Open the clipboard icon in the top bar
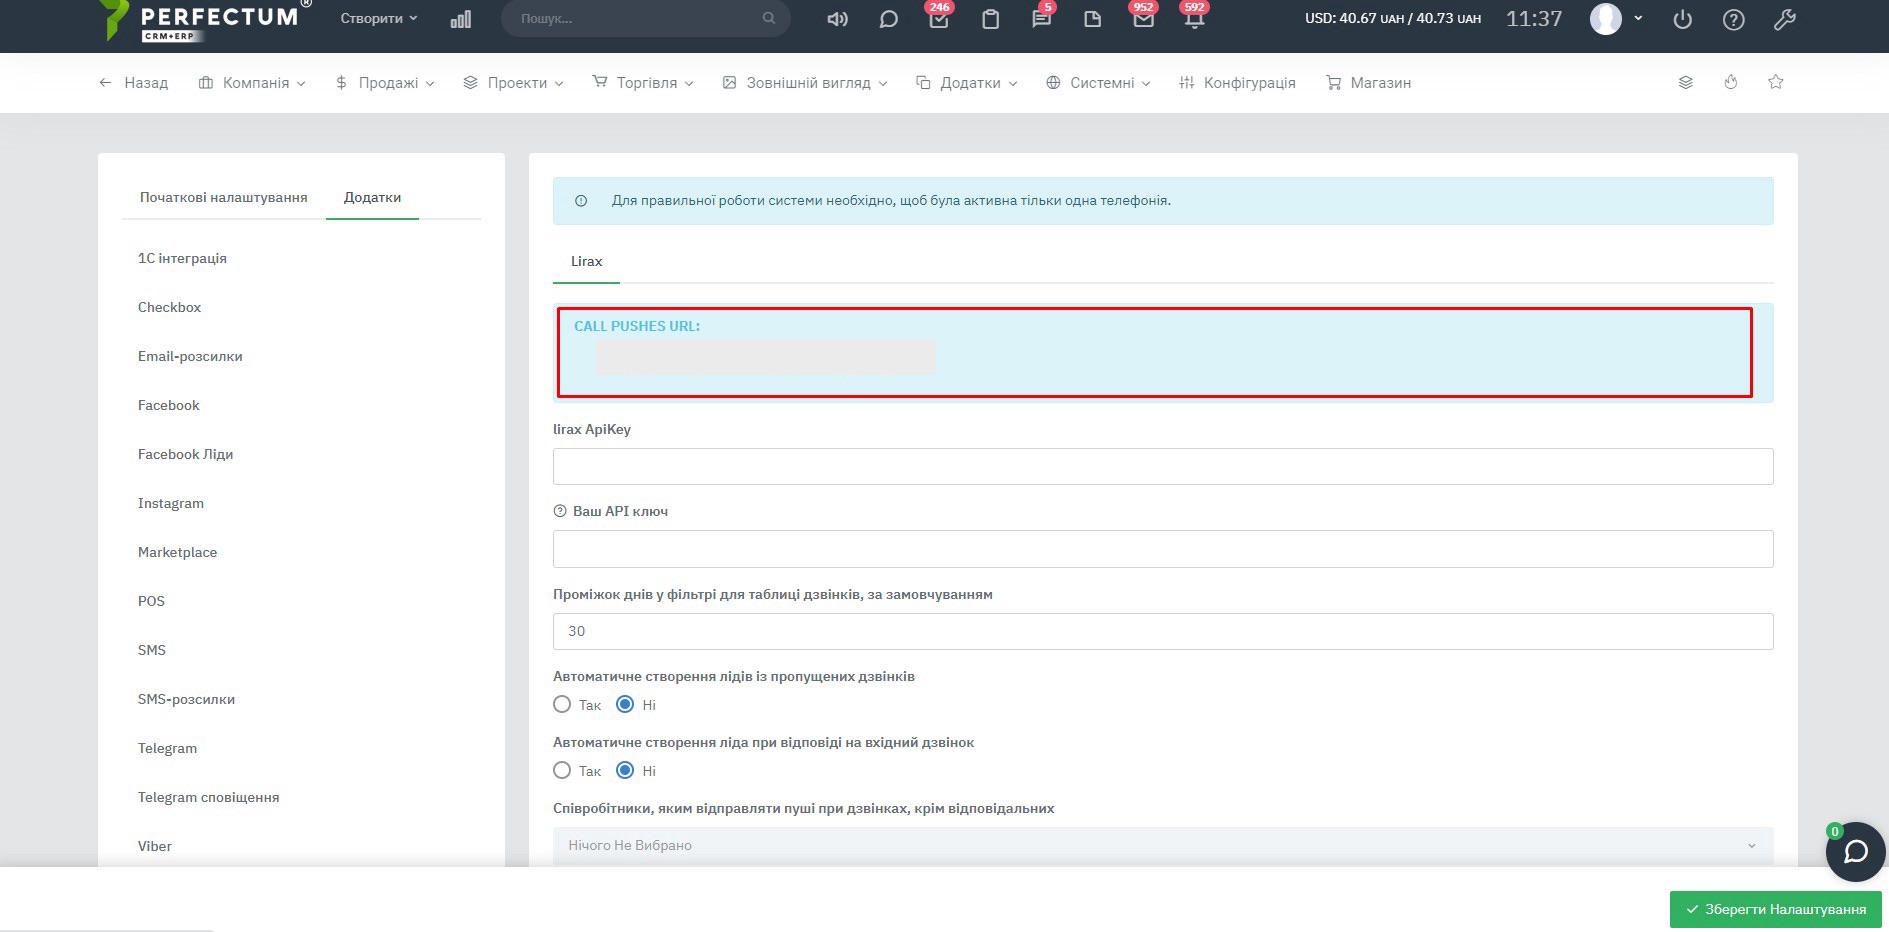Image resolution: width=1889 pixels, height=932 pixels. (990, 19)
